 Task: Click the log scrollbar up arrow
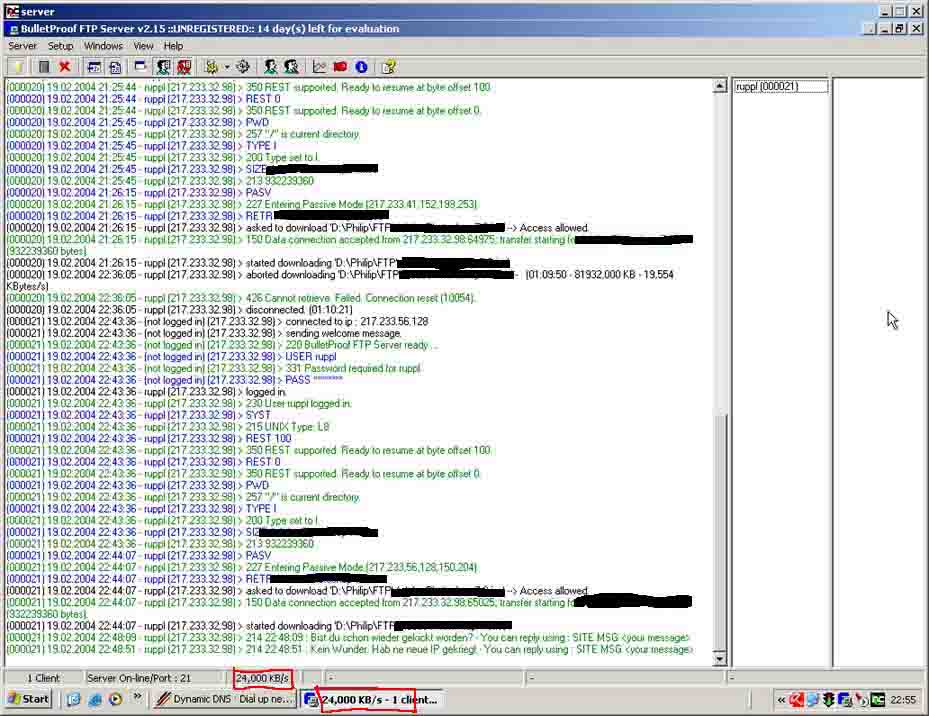(720, 86)
